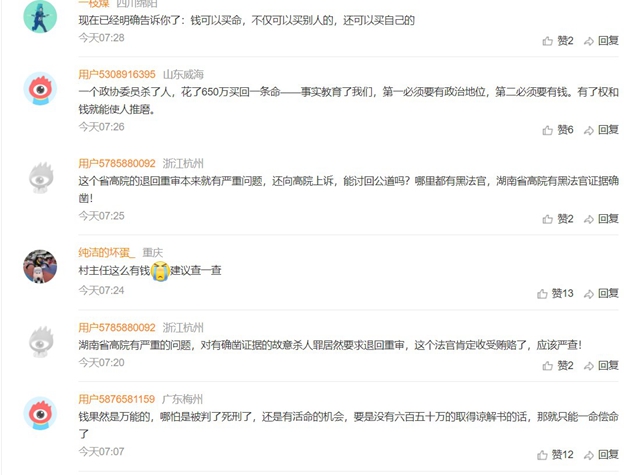Viewport: 640px width, 475px height.
Task: Open 用户5876581159's profile link
Action: coord(117,399)
